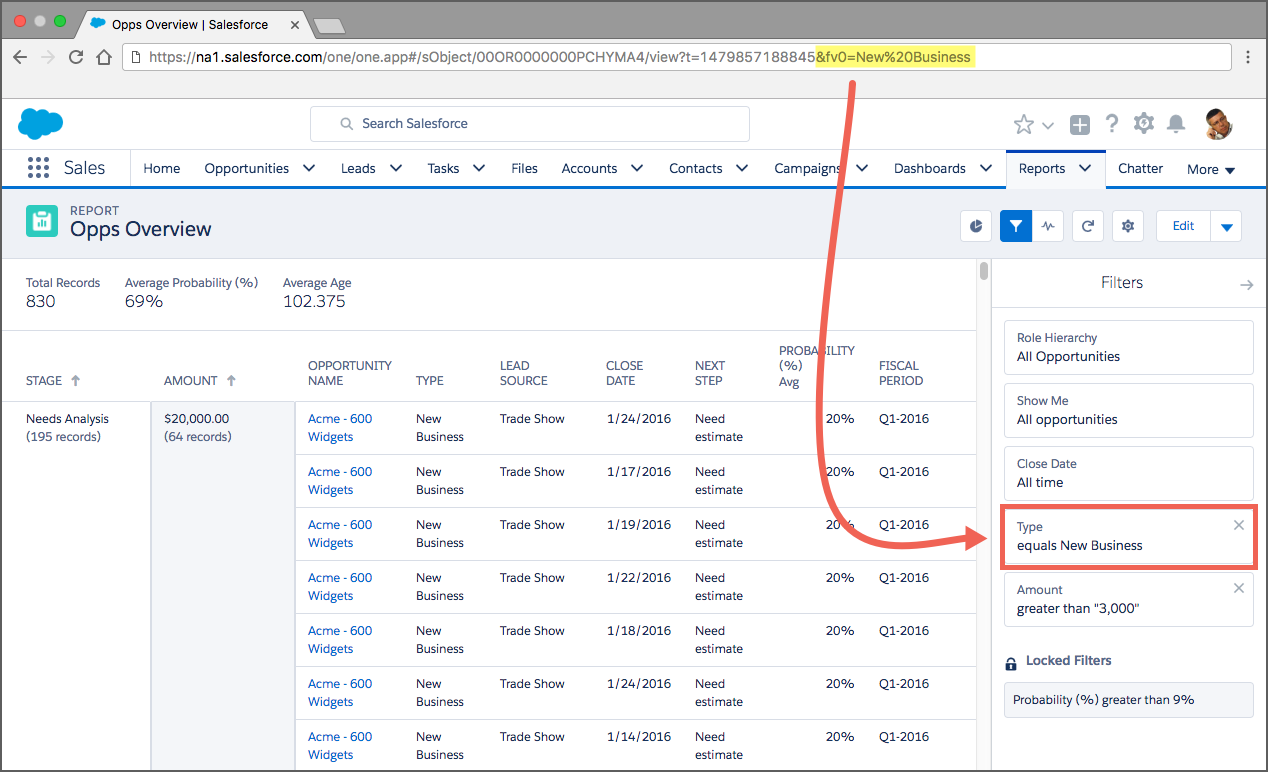Expand the Tasks tab dropdown chevron
Viewport: 1268px width, 772px height.
(x=479, y=168)
